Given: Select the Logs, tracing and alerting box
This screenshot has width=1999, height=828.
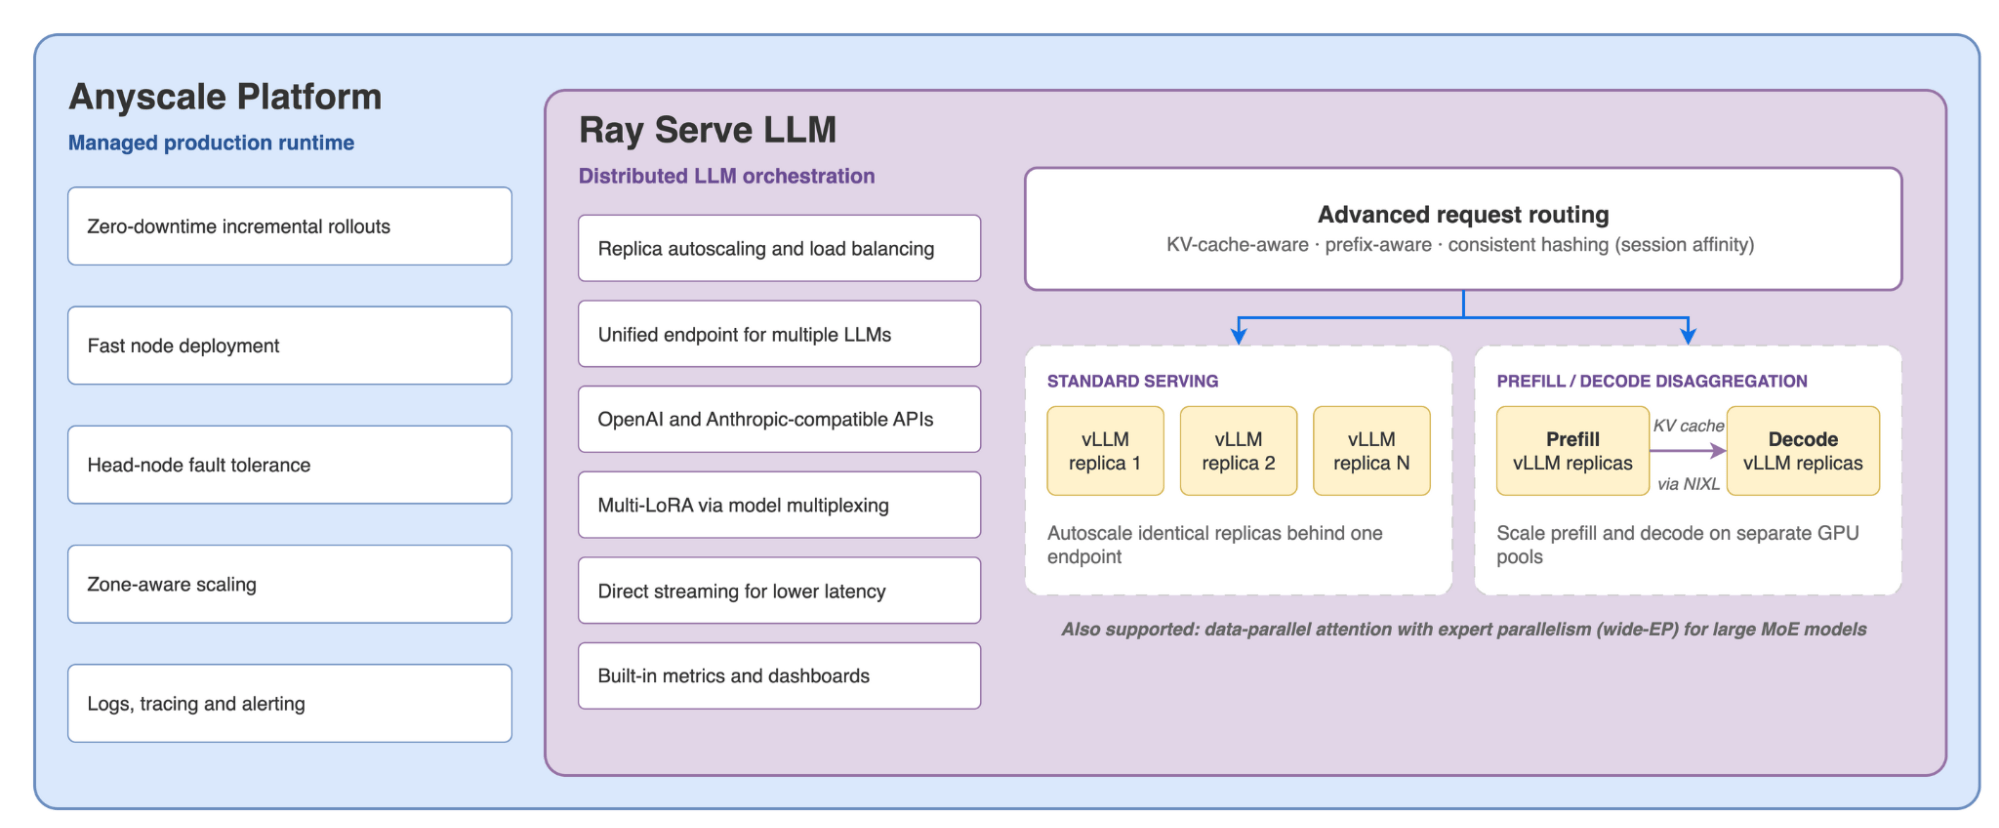Looking at the screenshot, I should [x=290, y=703].
